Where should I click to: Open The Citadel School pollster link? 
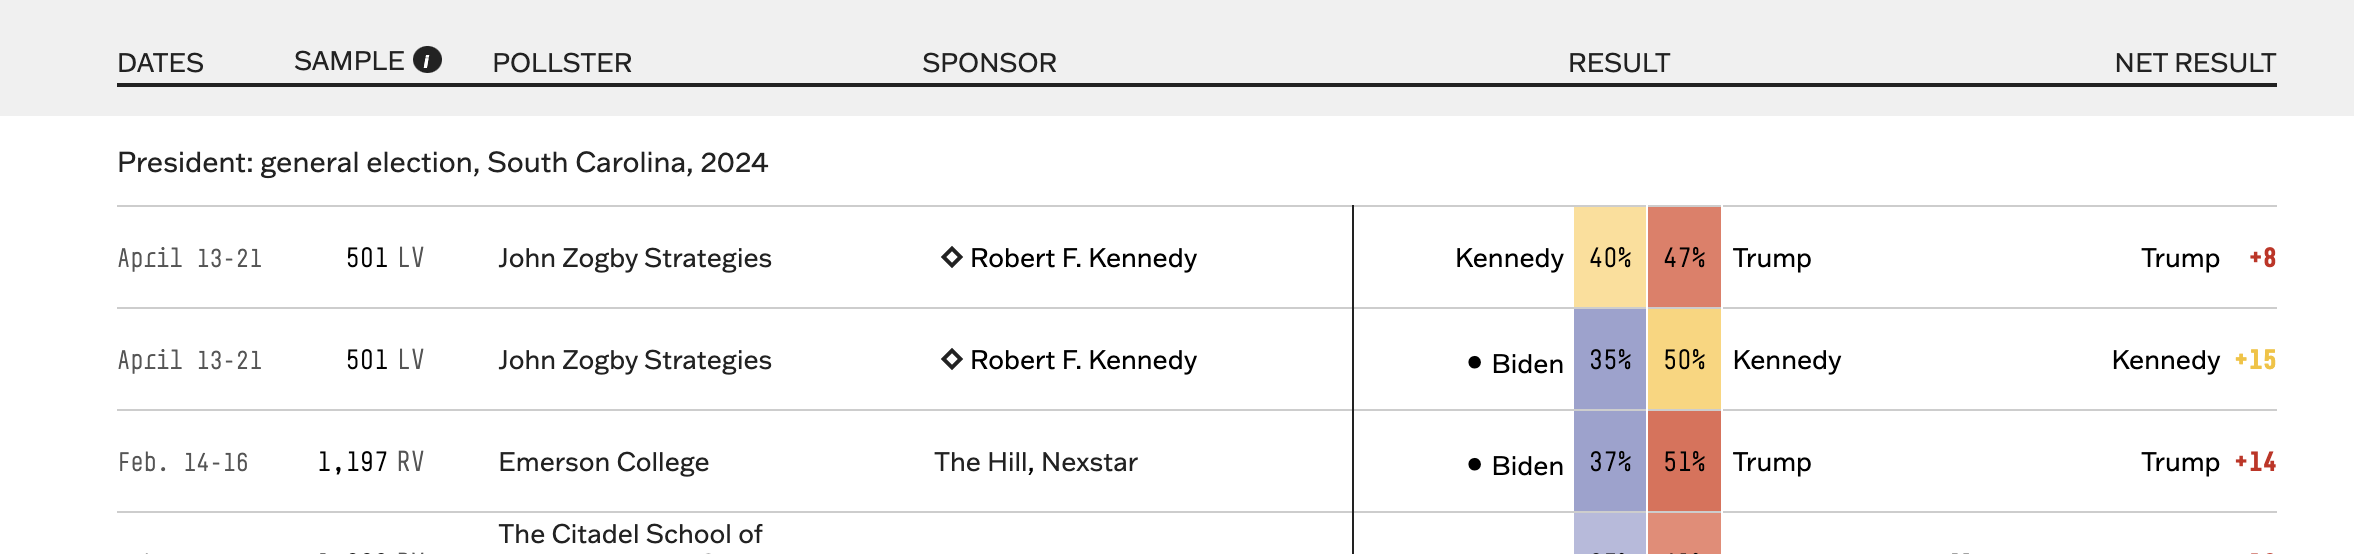(x=630, y=535)
